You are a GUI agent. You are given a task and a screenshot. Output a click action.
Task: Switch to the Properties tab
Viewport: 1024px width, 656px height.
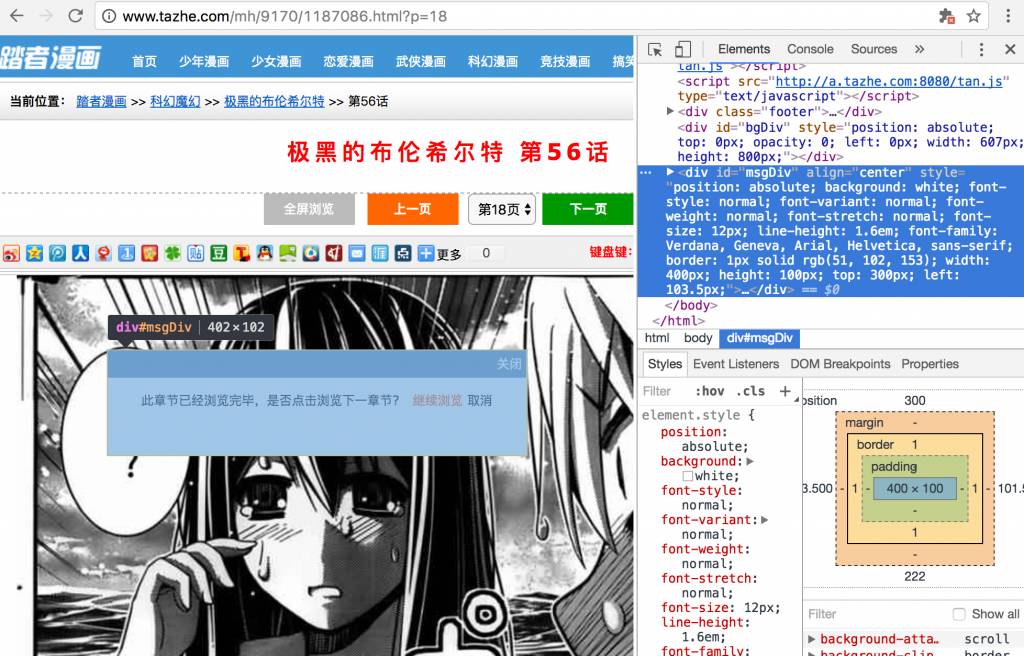click(x=930, y=364)
